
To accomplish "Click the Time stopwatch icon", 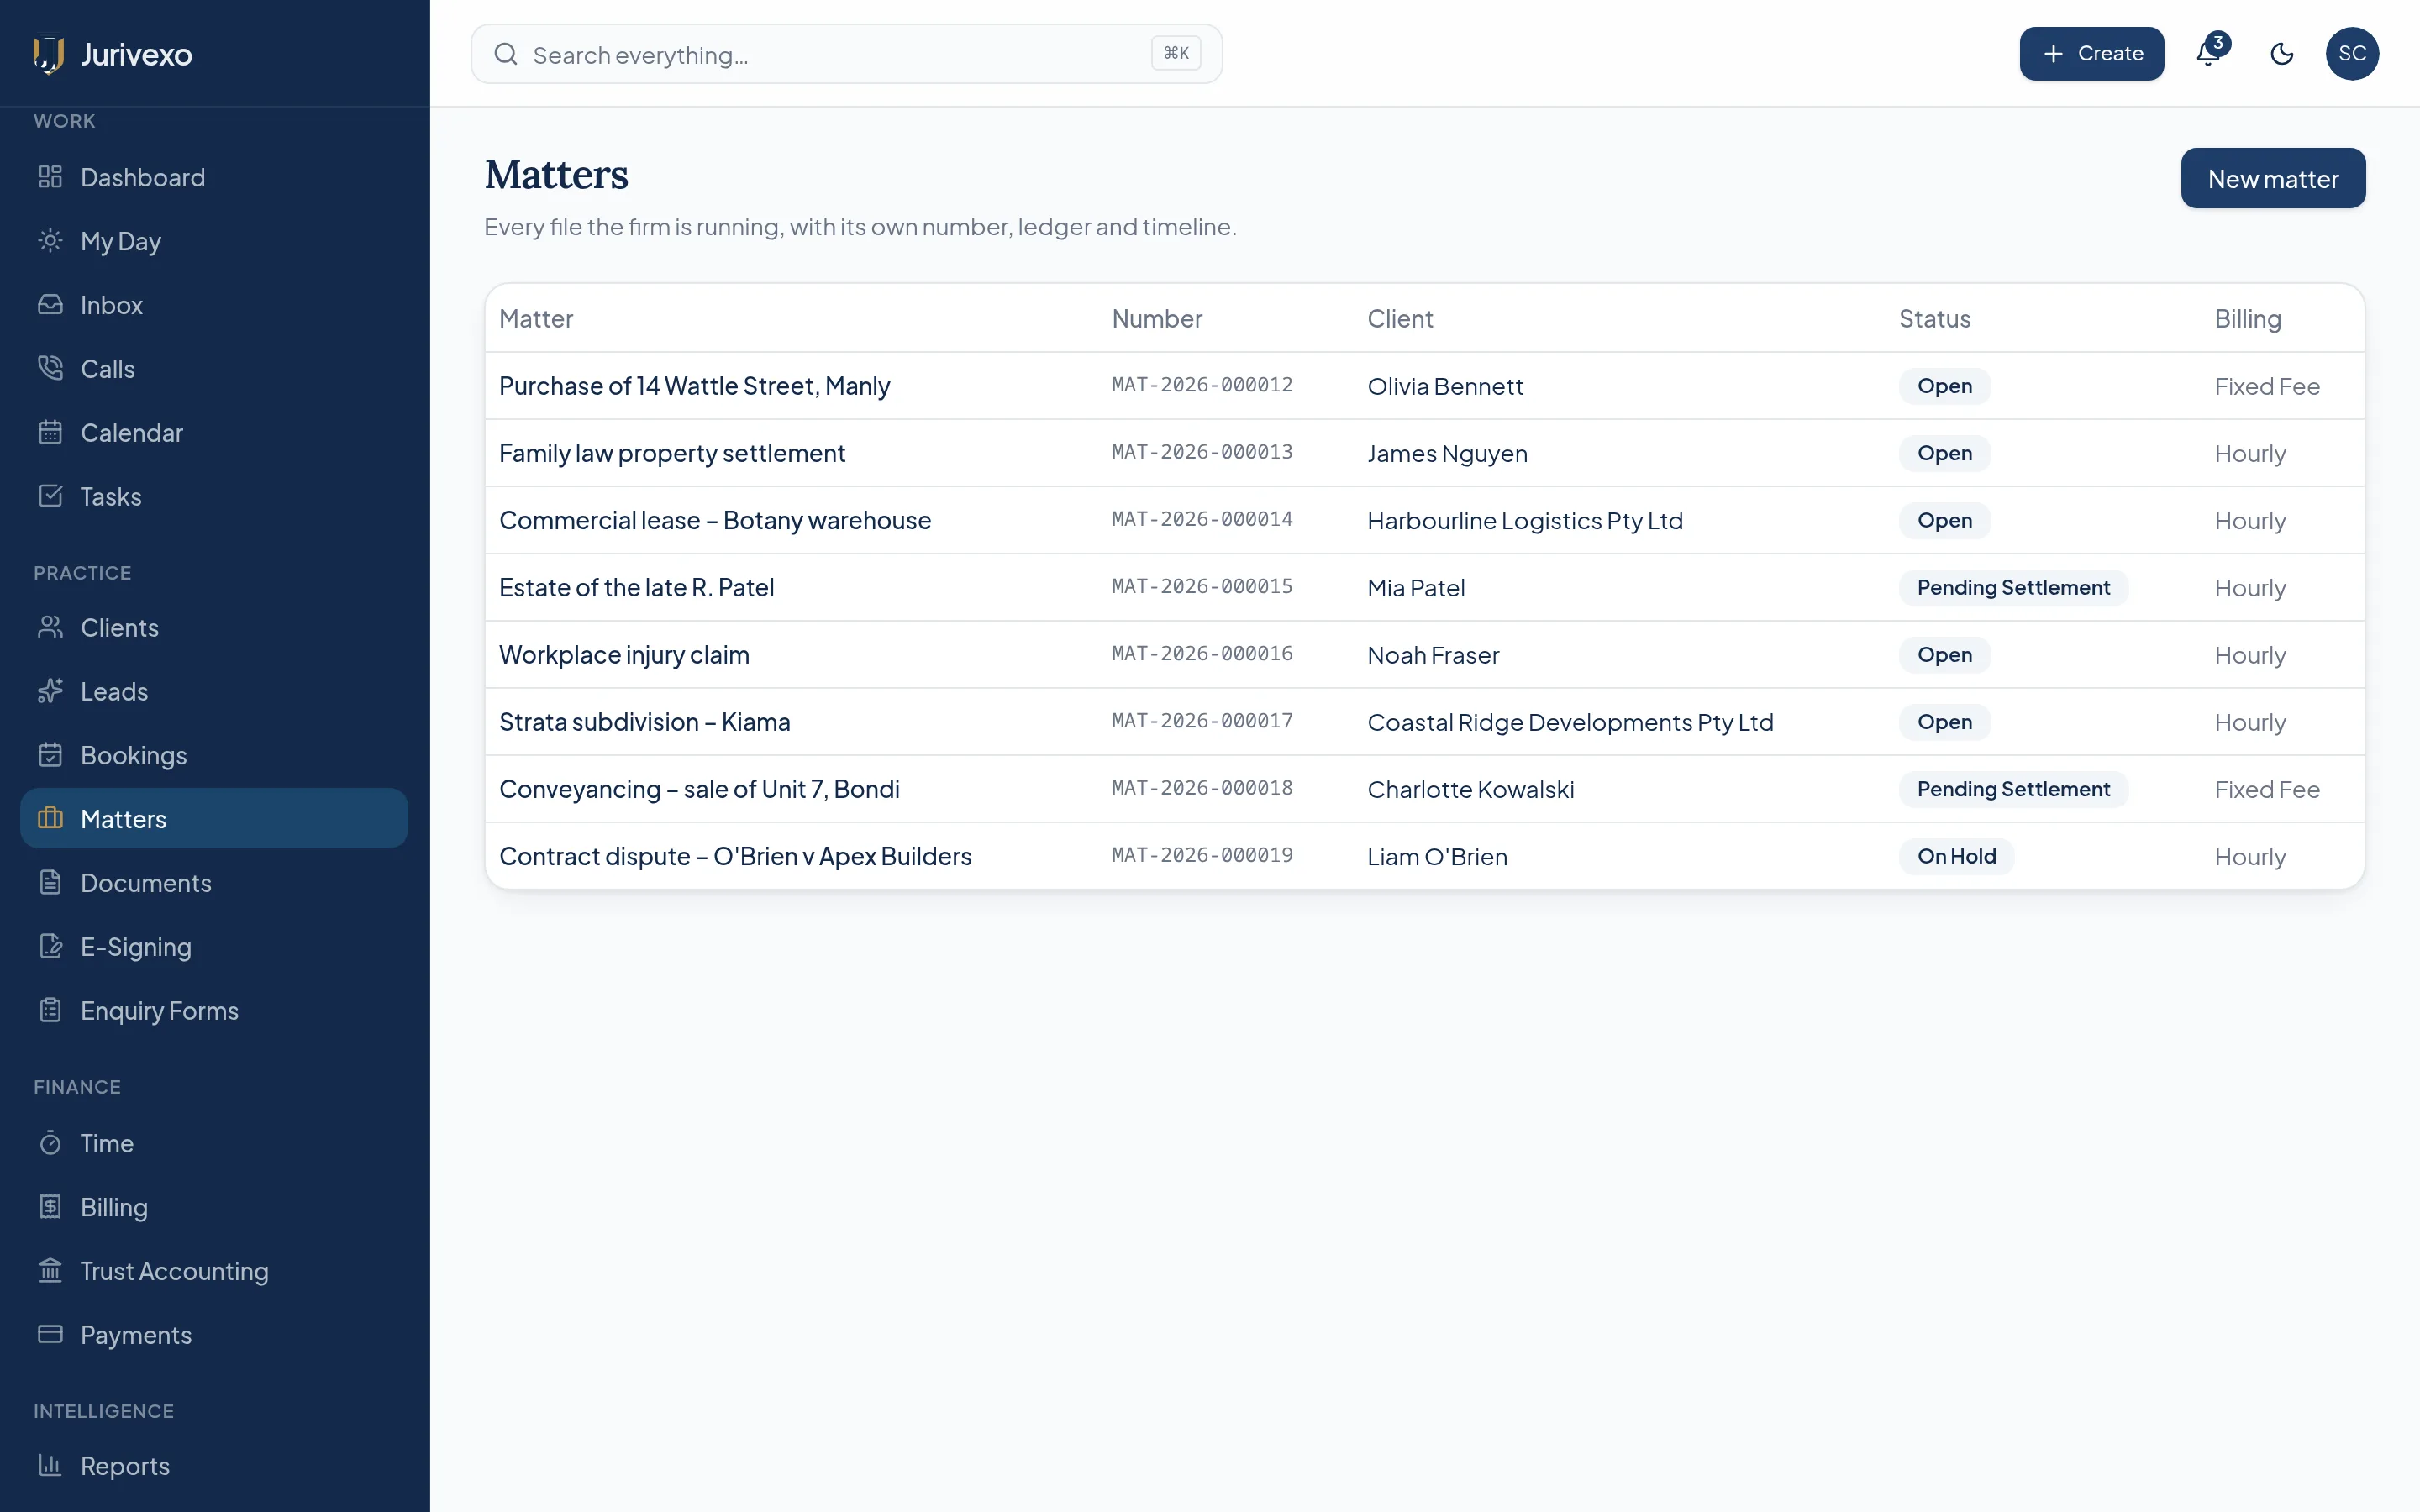I will coord(50,1143).
